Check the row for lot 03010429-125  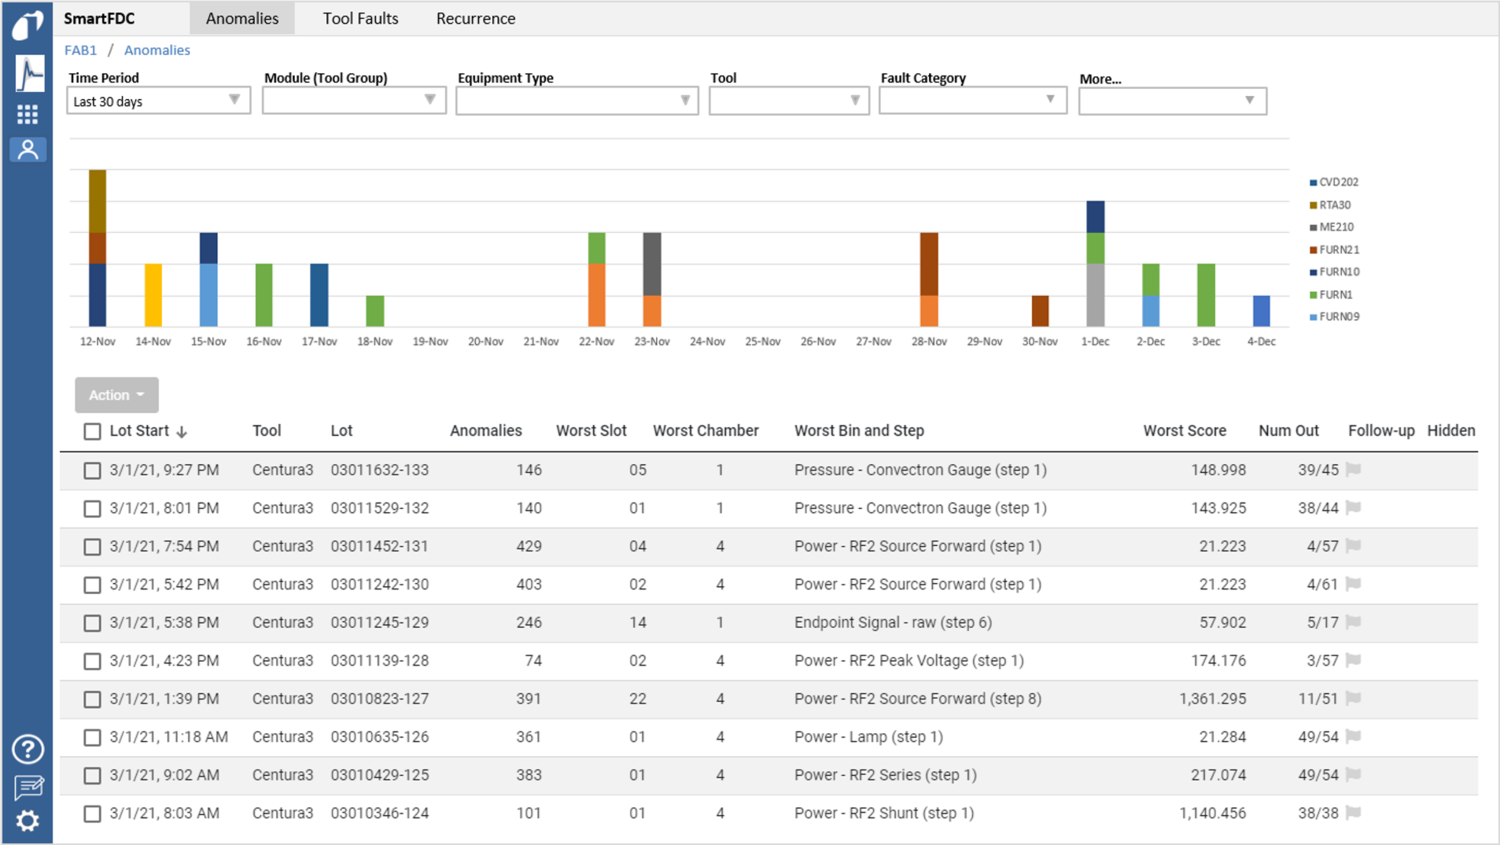point(92,775)
